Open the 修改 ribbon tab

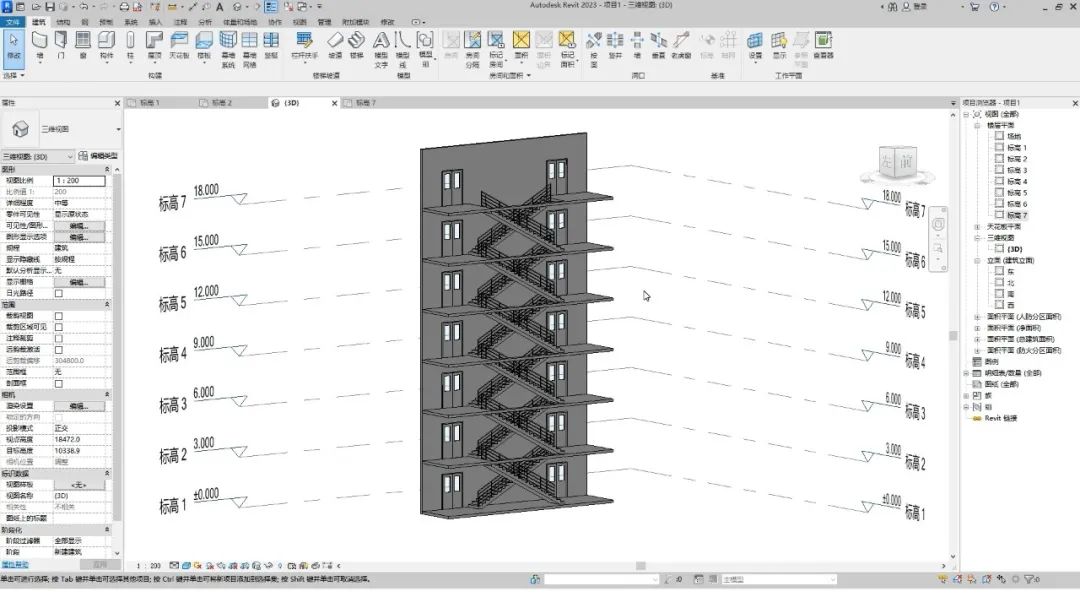coord(388,22)
